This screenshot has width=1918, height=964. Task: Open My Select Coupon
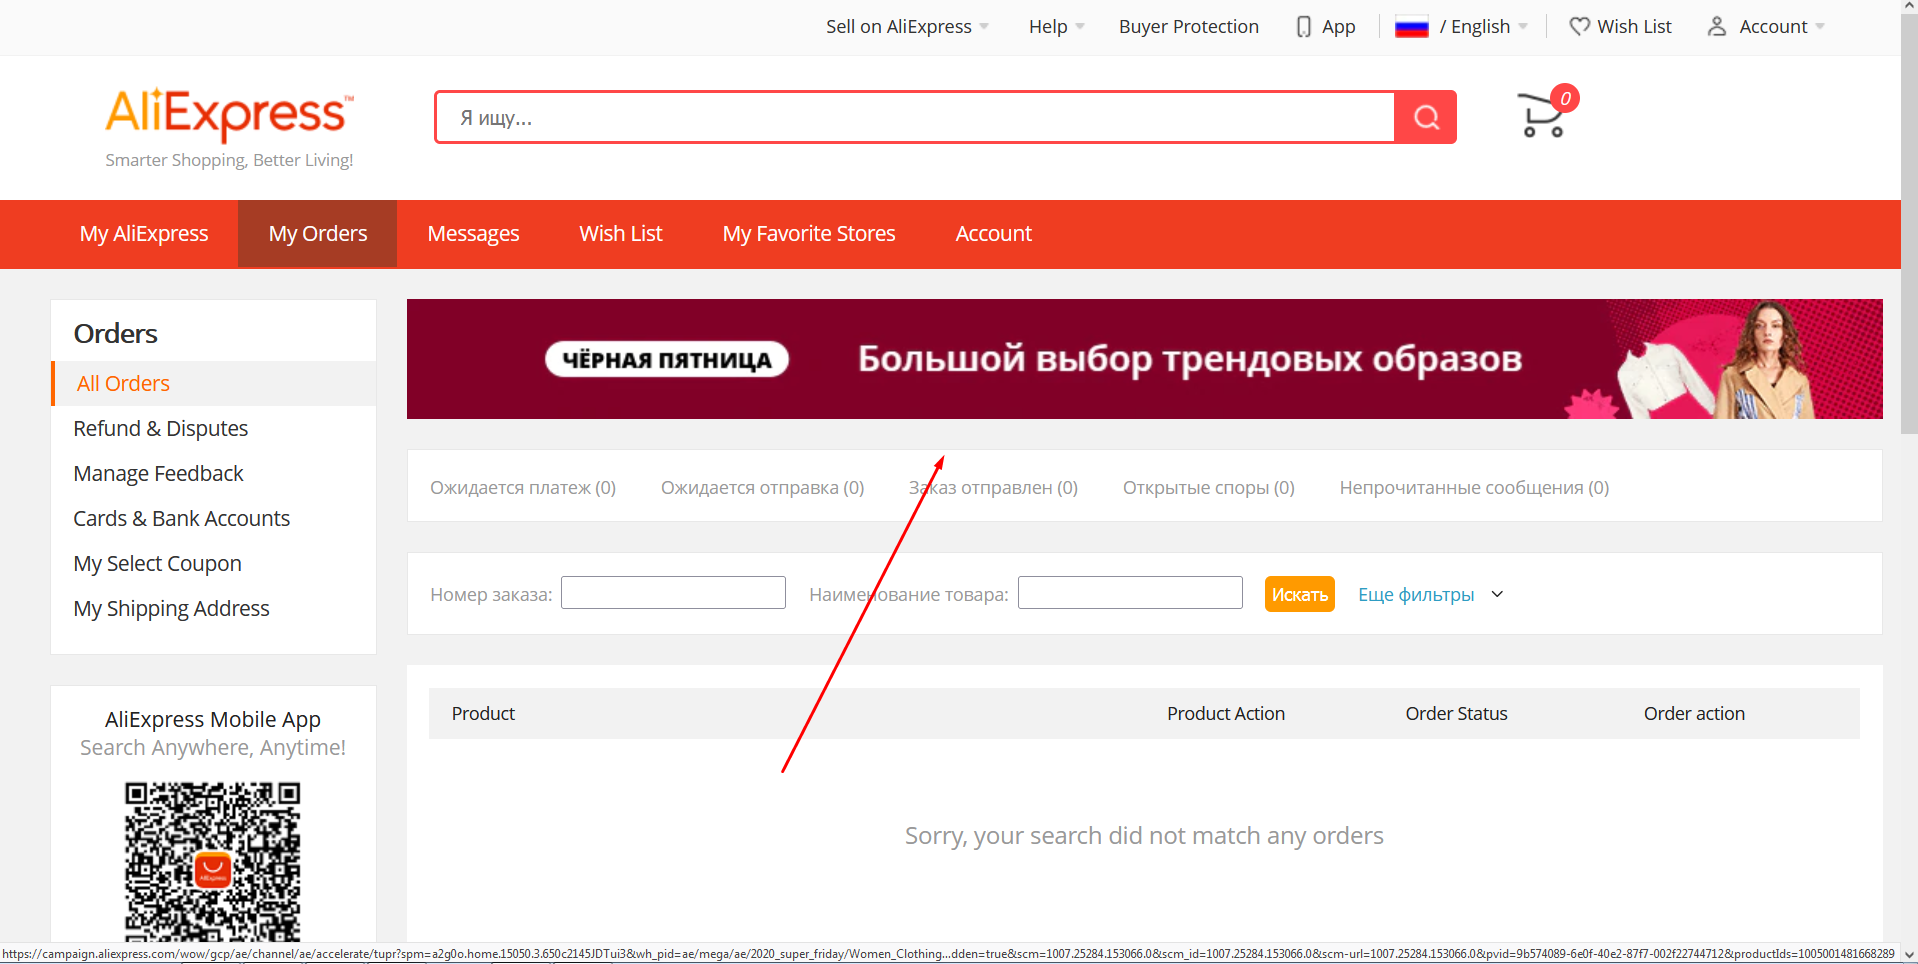click(x=157, y=564)
